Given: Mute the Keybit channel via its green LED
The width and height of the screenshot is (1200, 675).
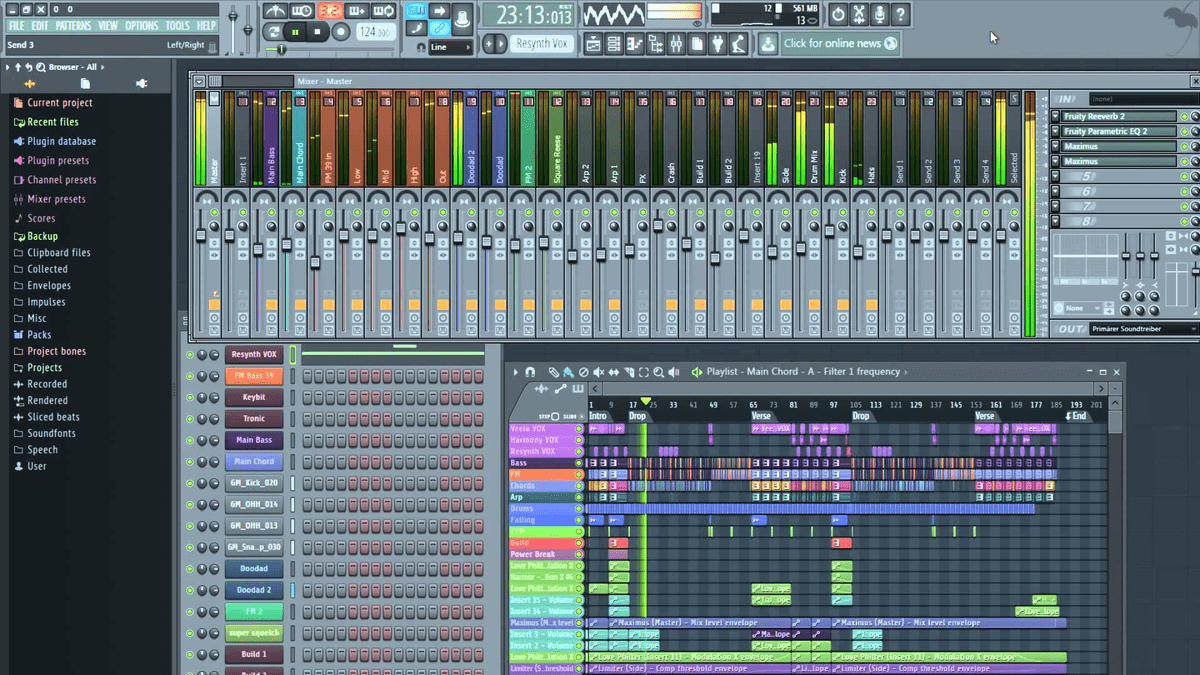Looking at the screenshot, I should point(189,397).
